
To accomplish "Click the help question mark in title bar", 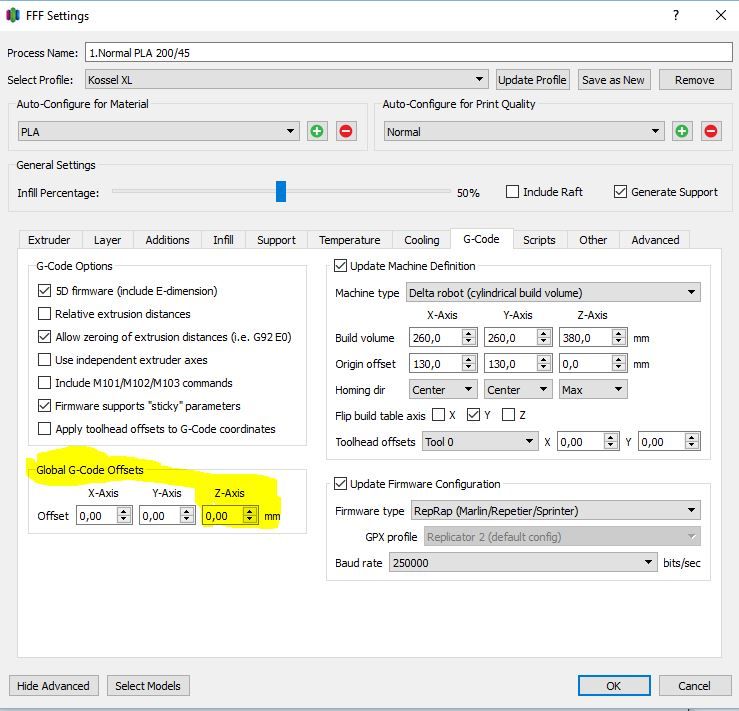I will (x=676, y=16).
